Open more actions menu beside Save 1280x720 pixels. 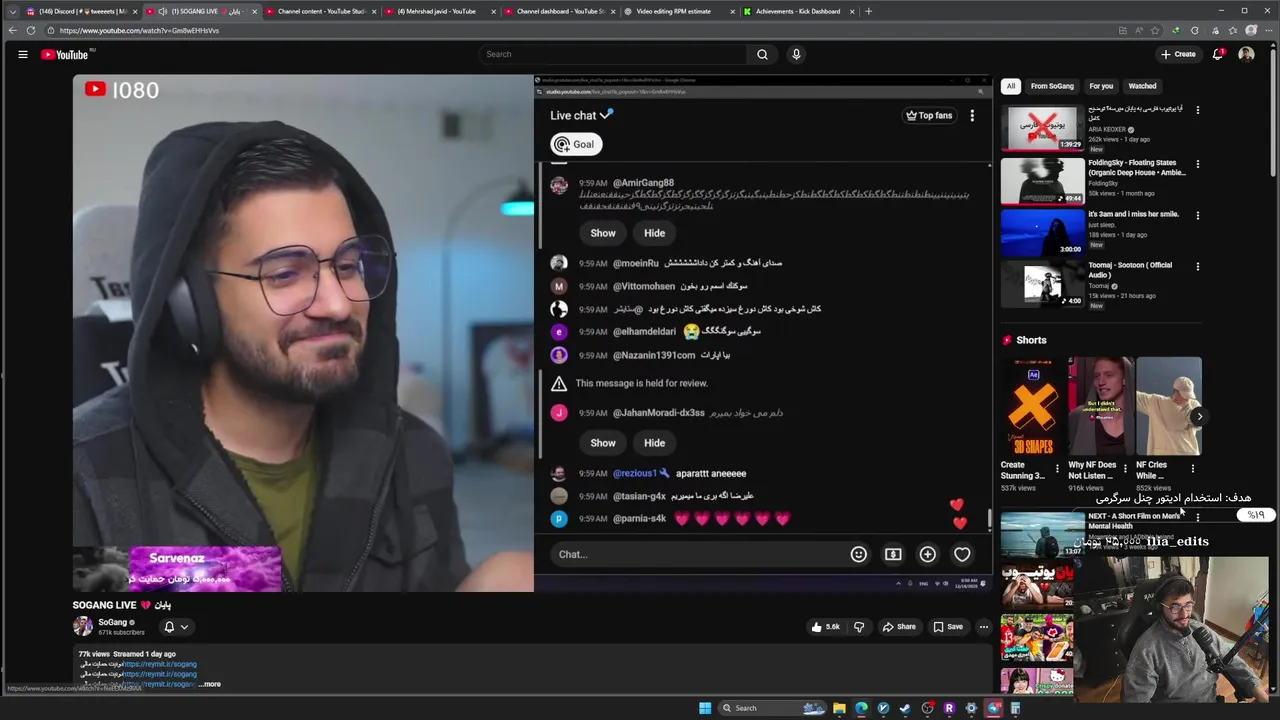pos(983,627)
